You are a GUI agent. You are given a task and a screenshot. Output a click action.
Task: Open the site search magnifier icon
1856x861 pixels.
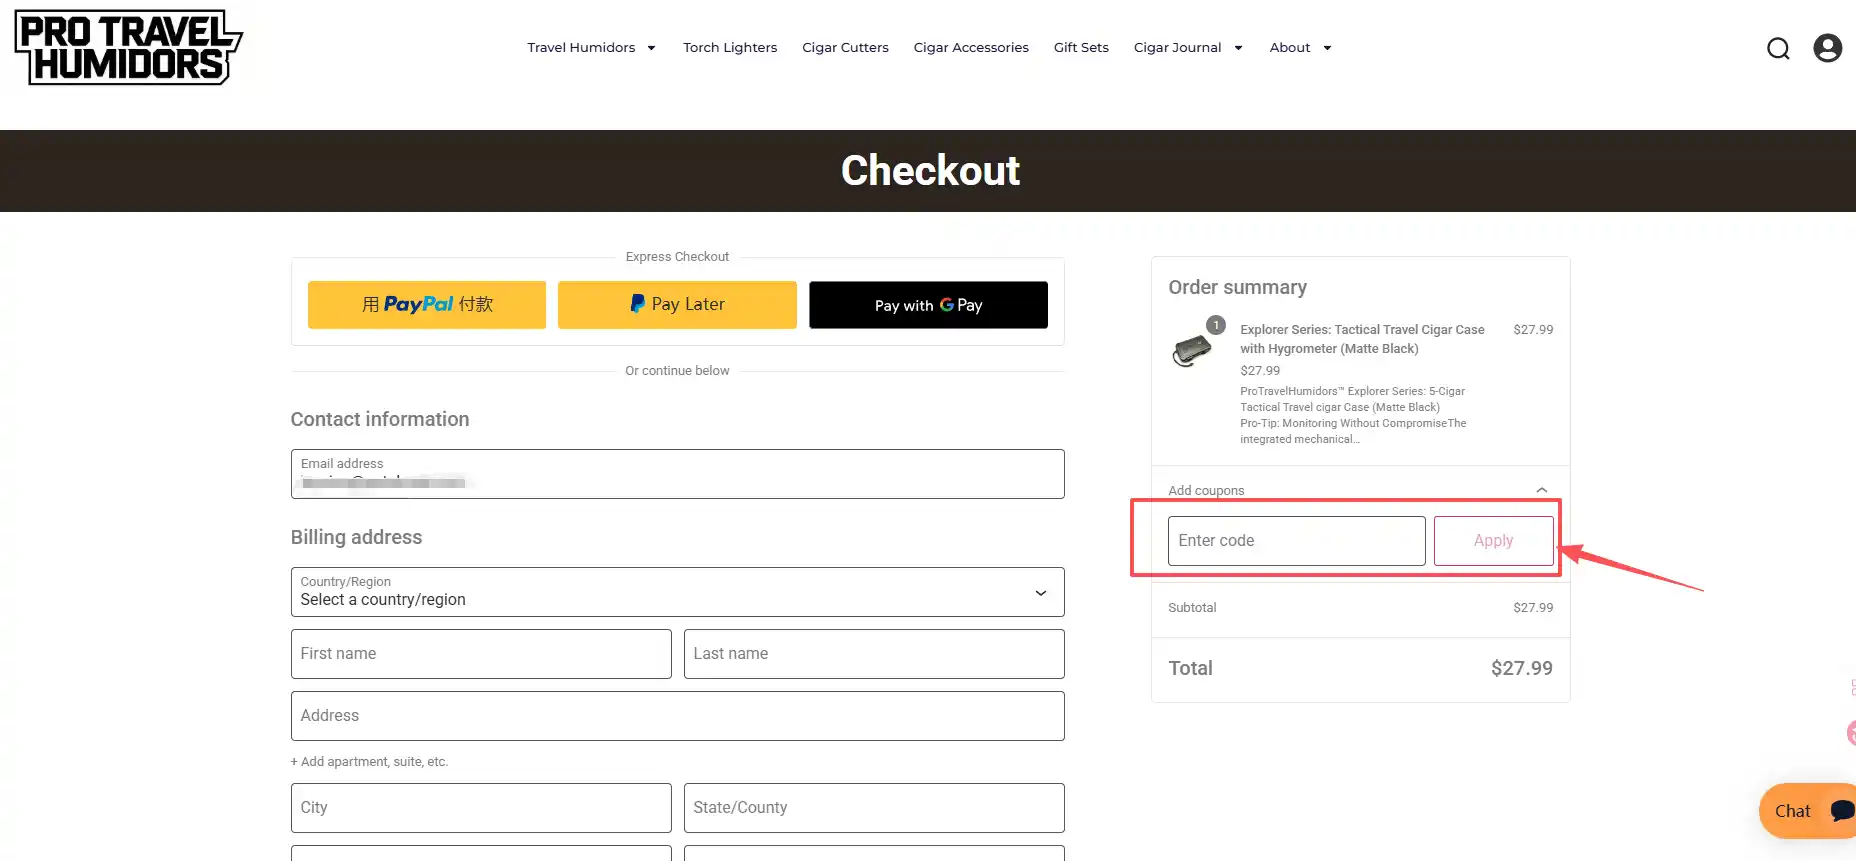[x=1778, y=48]
